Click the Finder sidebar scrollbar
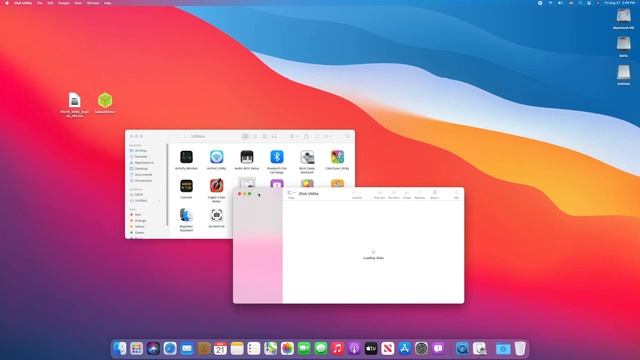This screenshot has width=640, height=360. point(167,184)
